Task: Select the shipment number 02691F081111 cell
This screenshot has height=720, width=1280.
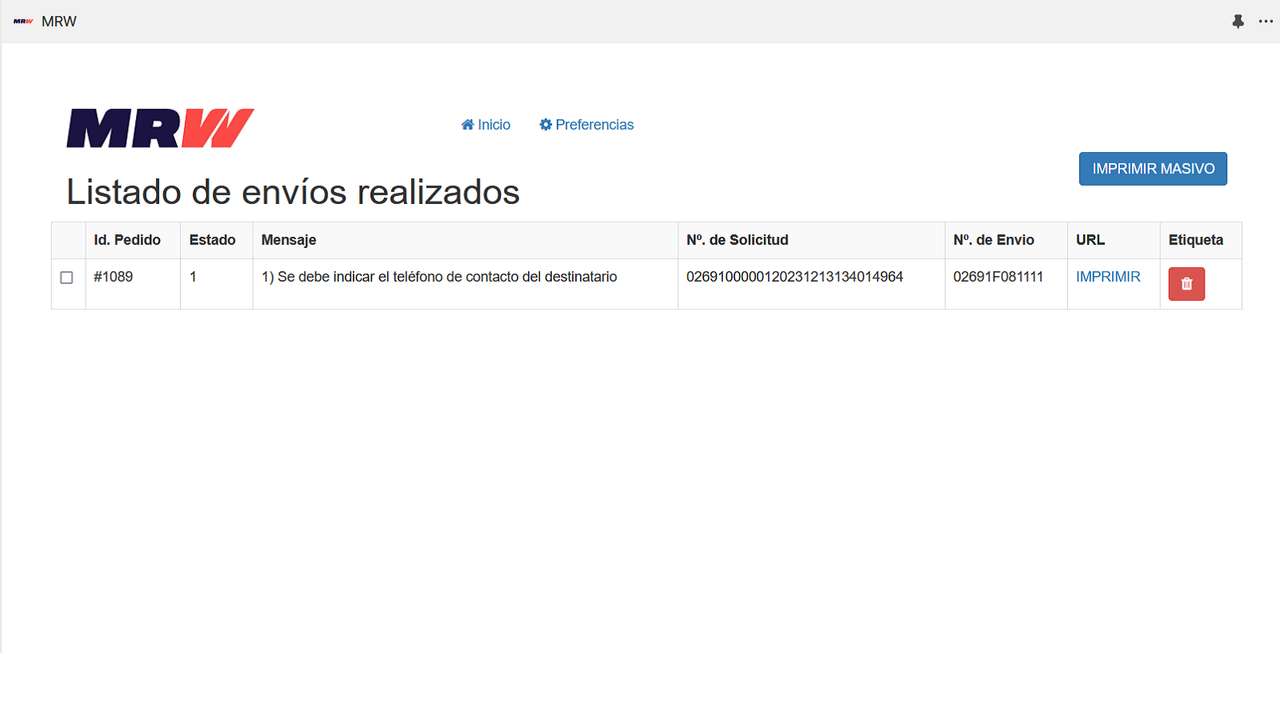Action: pyautogui.click(x=998, y=277)
